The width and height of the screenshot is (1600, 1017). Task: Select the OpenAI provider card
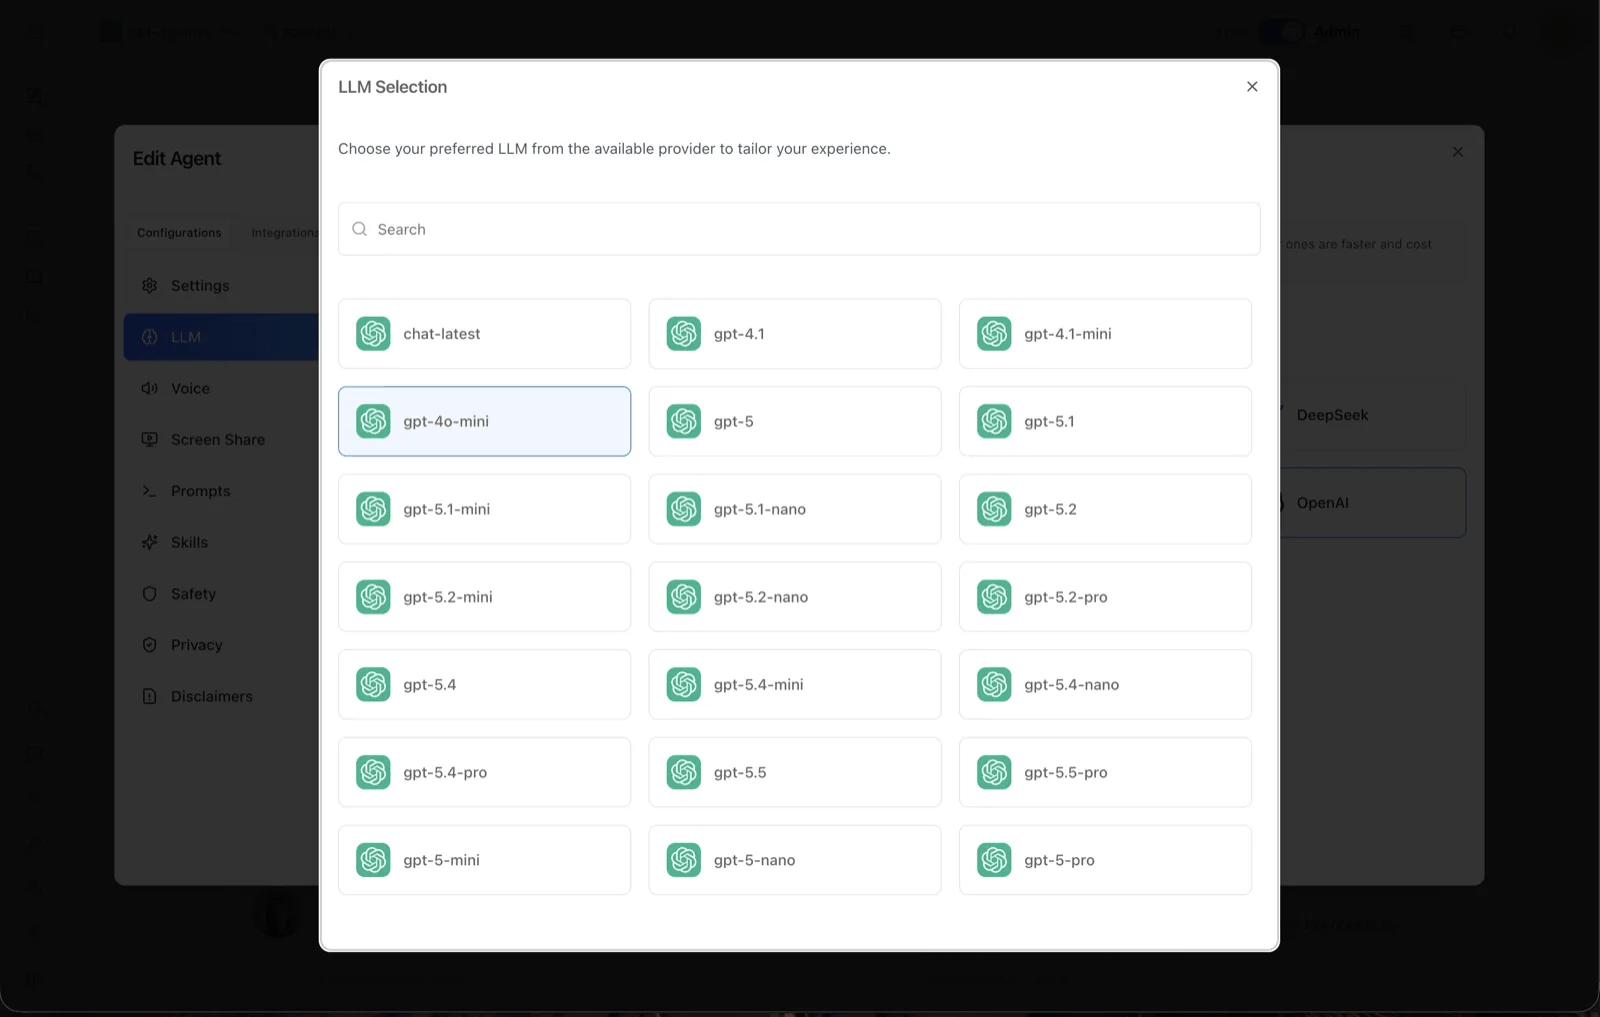pyautogui.click(x=1372, y=503)
